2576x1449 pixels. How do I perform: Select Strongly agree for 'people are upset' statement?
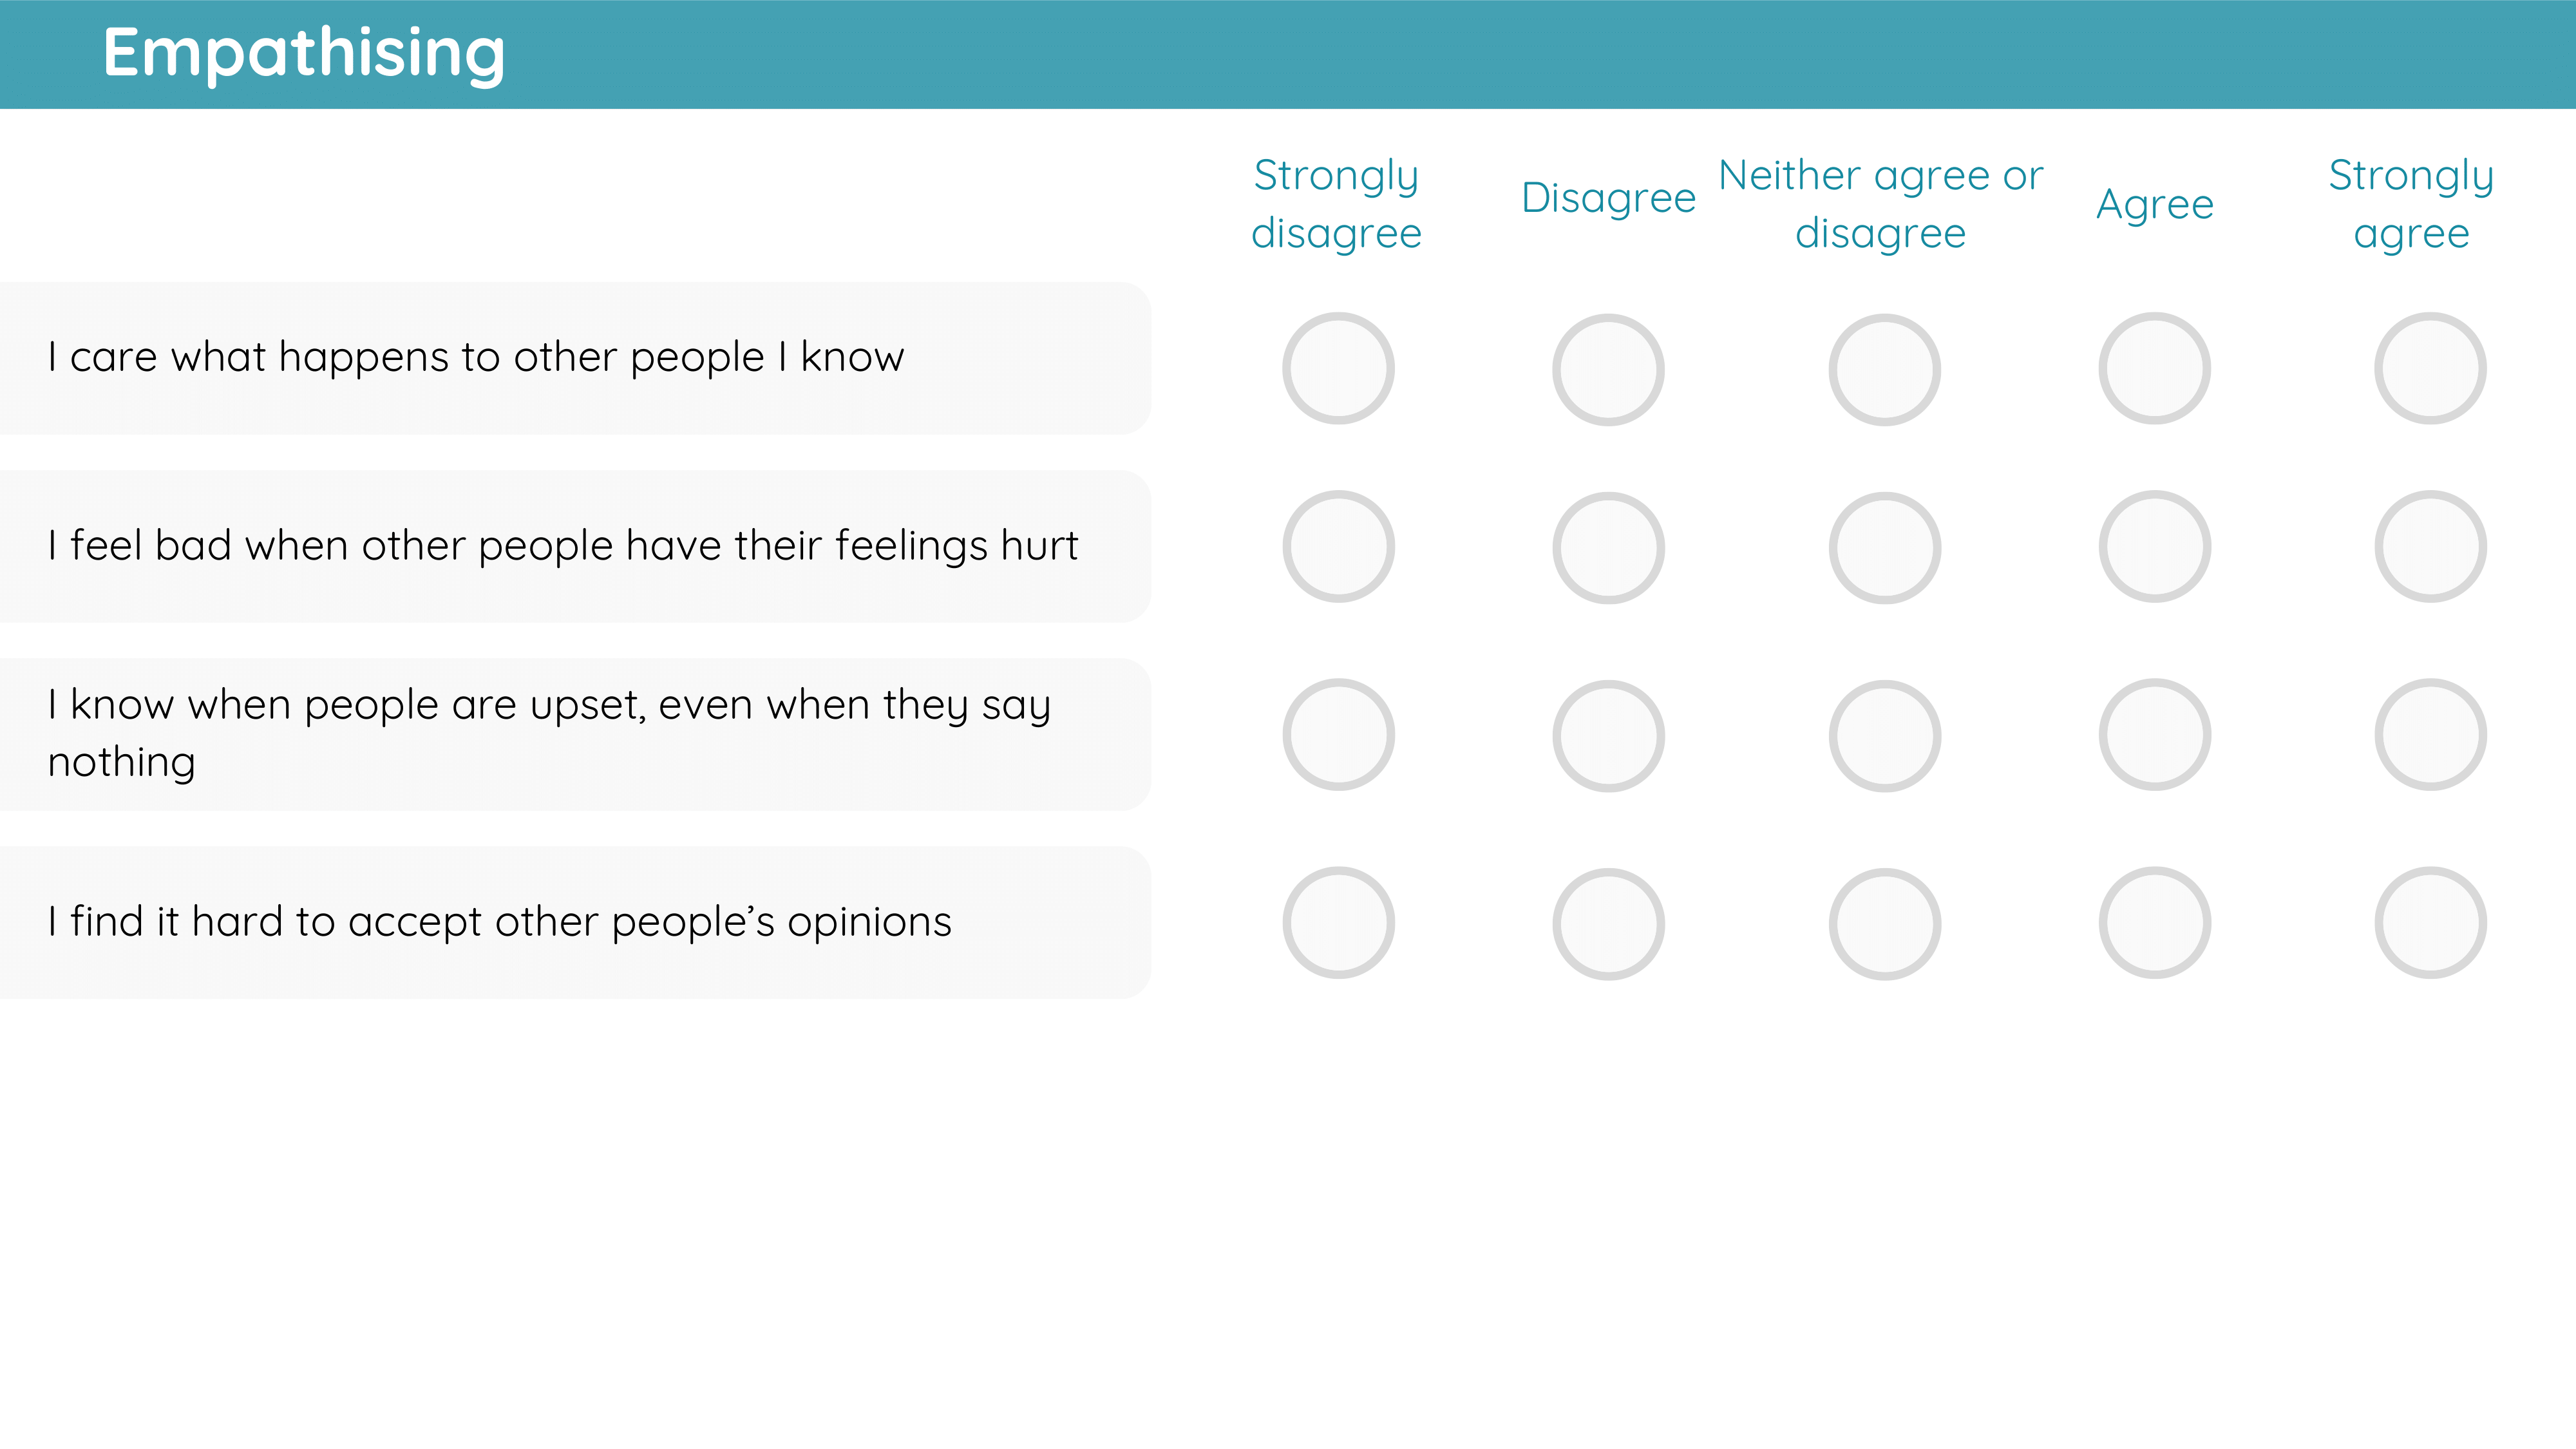[x=2430, y=735]
